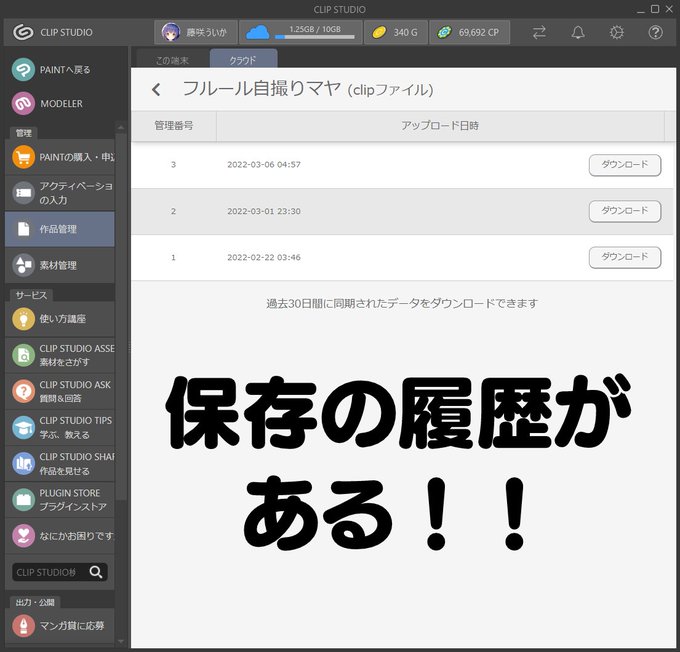Click the 1.25GB / 10GB storage bar

click(315, 36)
